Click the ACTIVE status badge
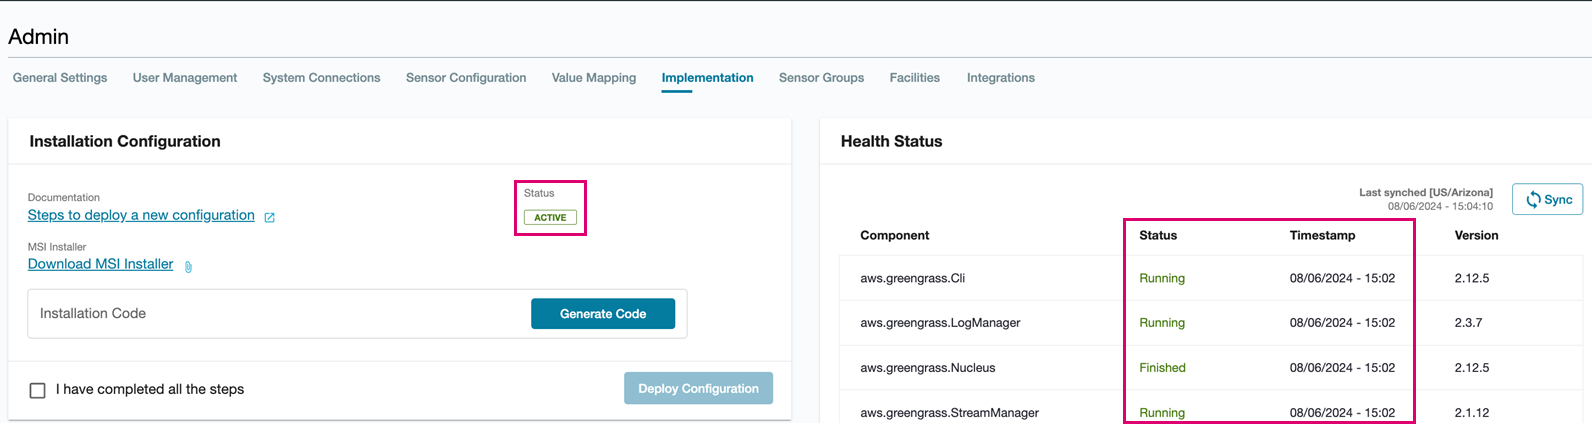The image size is (1592, 424). coord(550,217)
